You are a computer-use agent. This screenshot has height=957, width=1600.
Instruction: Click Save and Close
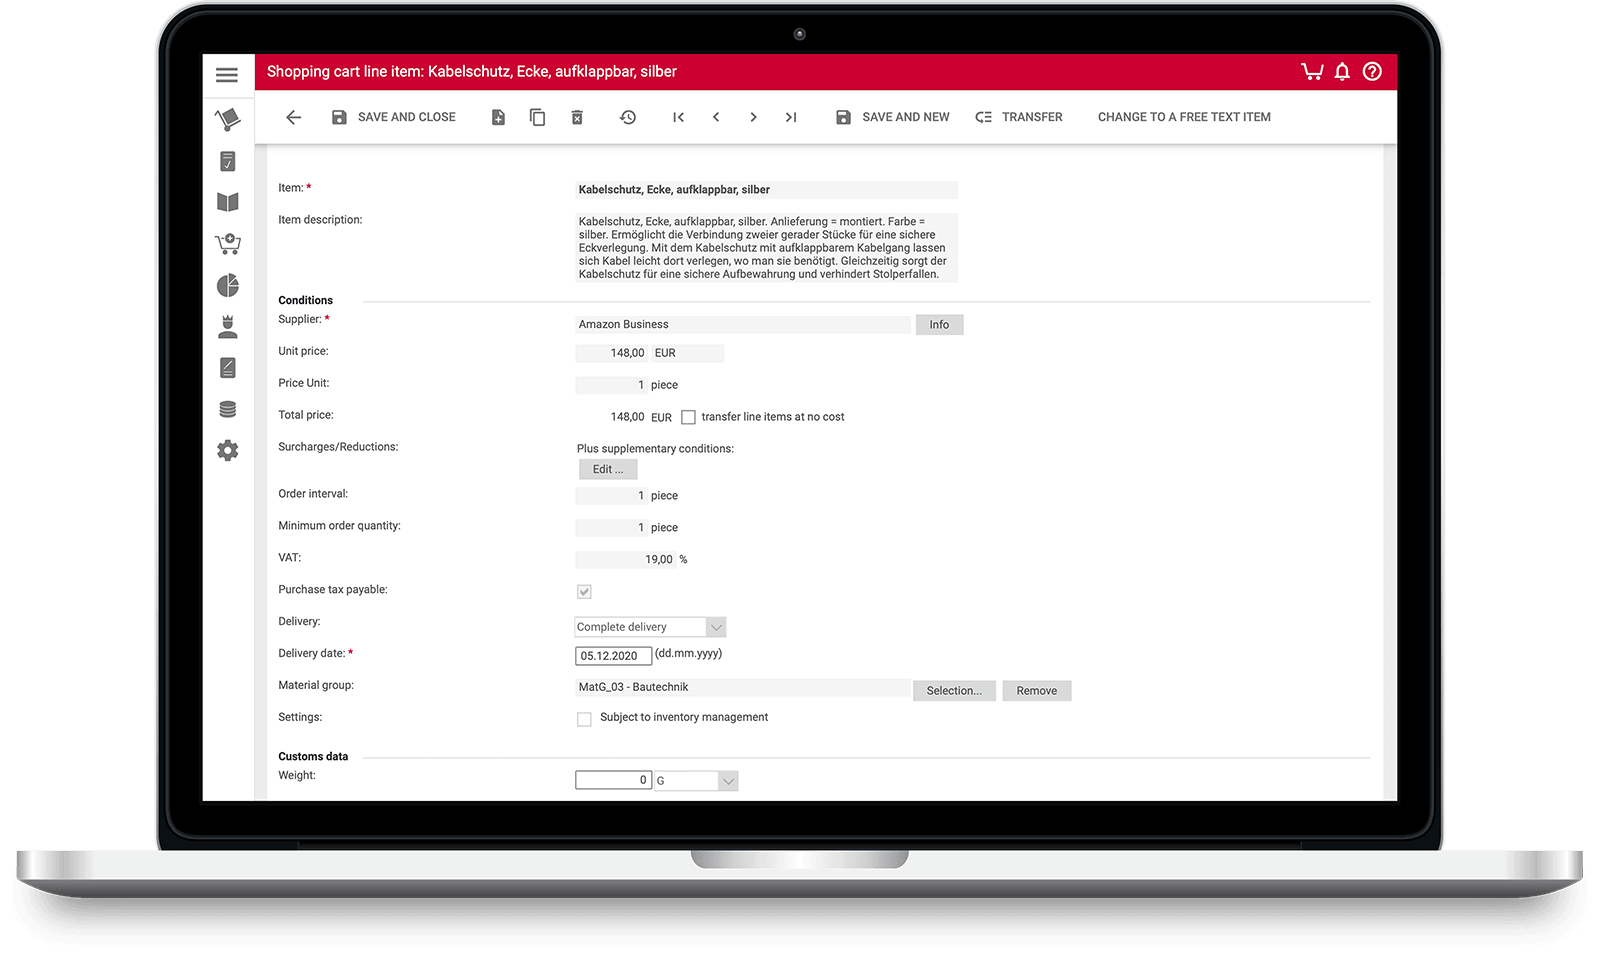point(394,117)
